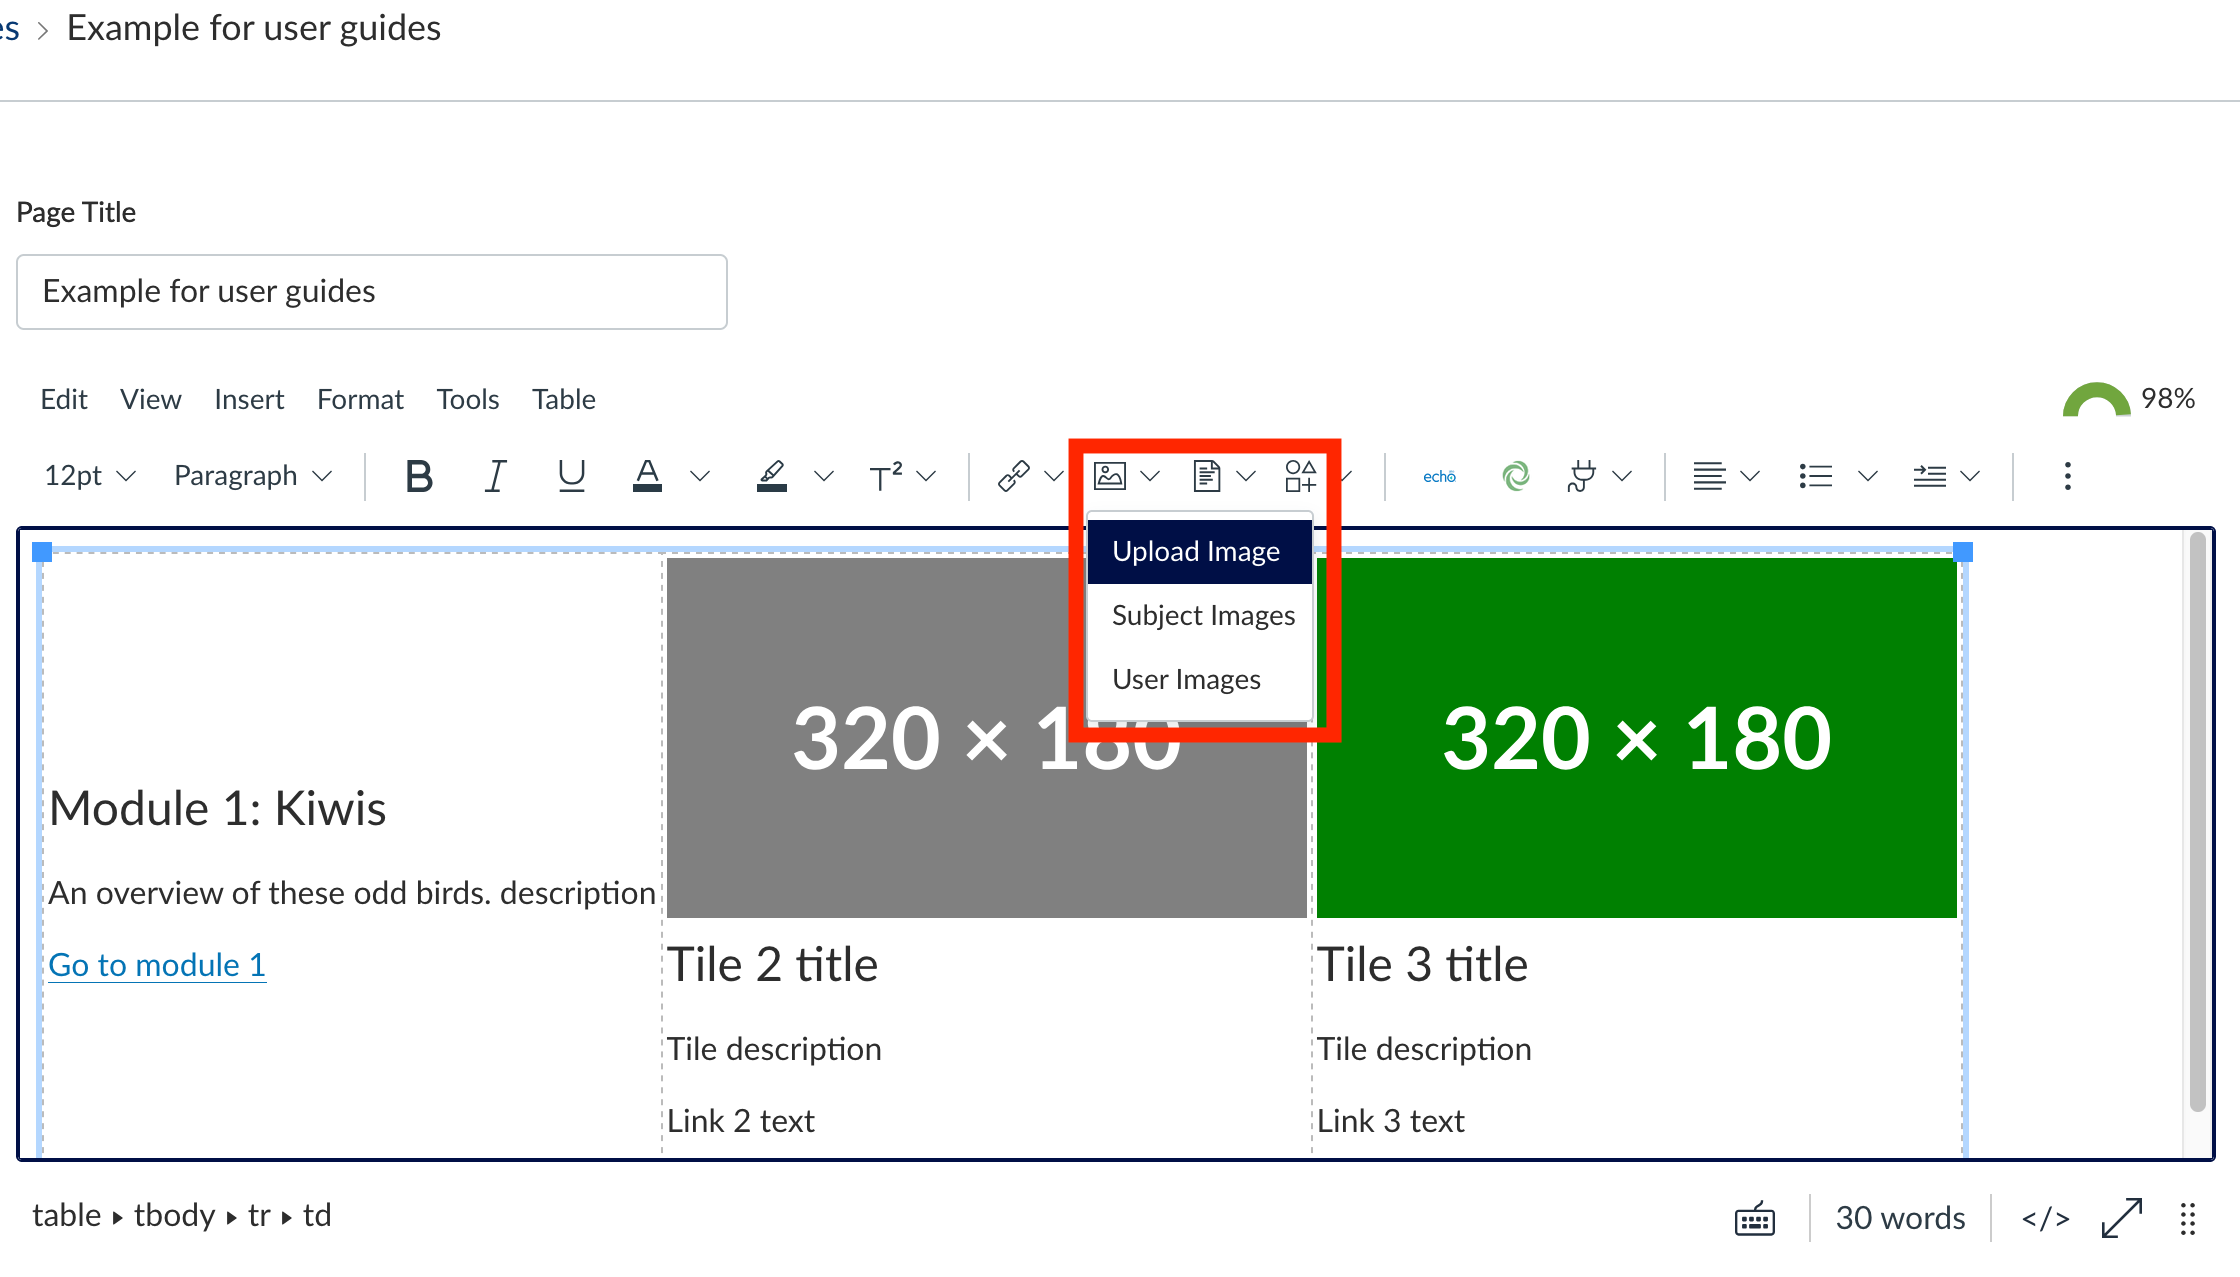The height and width of the screenshot is (1277, 2240).
Task: Click the text alignment icon
Action: (x=1709, y=476)
